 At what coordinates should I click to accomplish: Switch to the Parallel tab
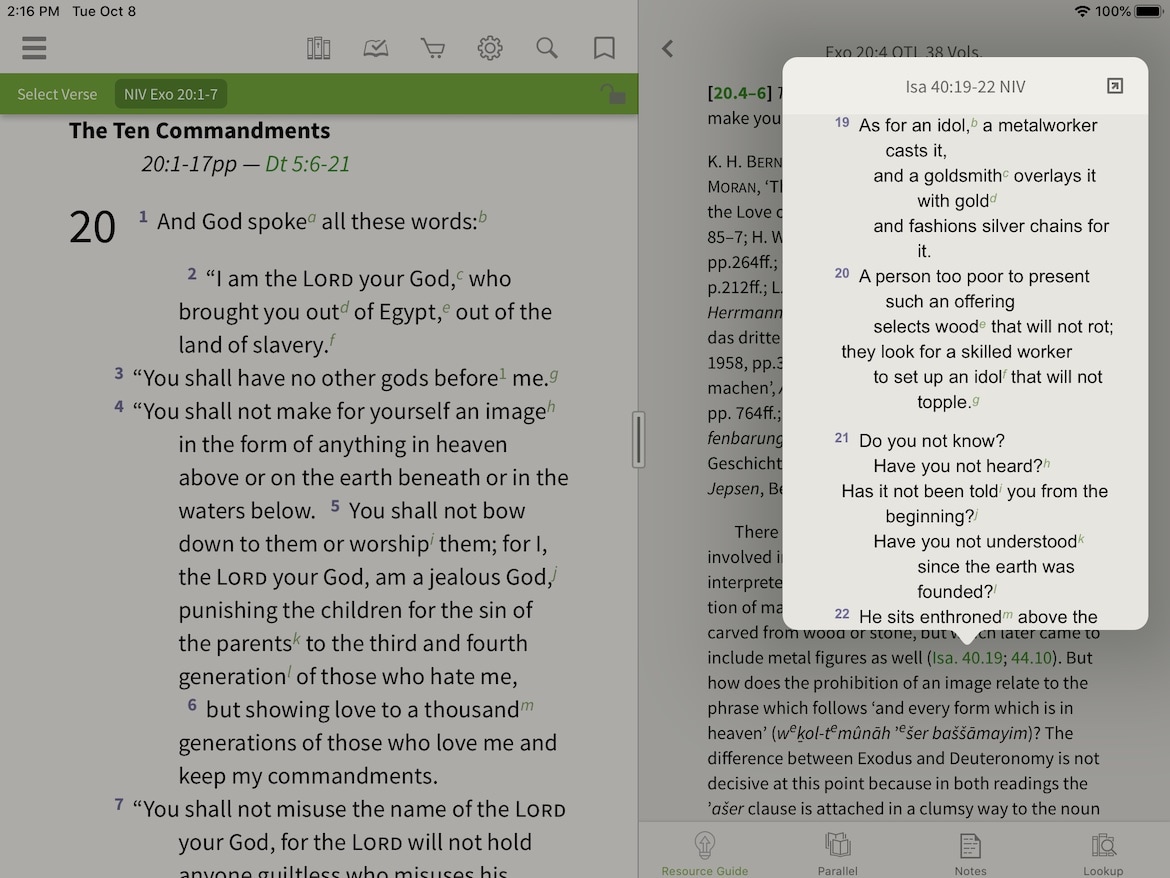837,854
